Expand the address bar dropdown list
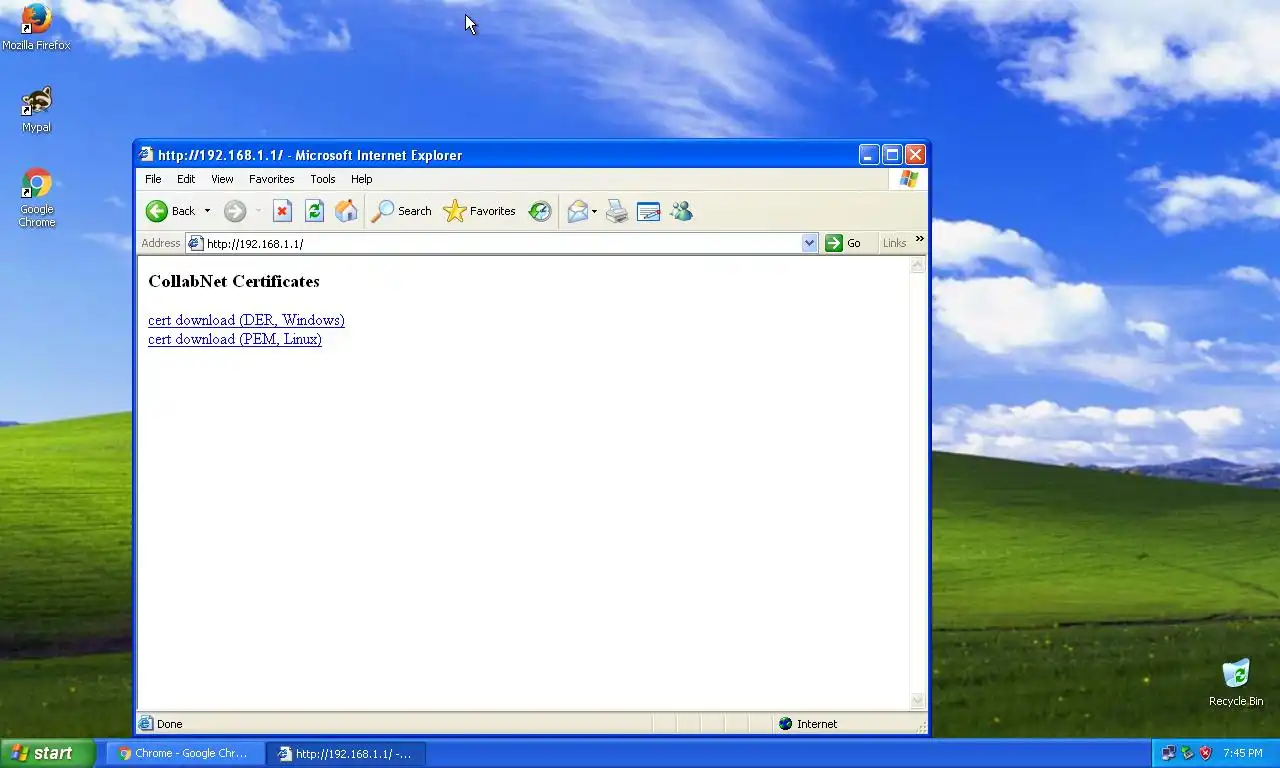 pyautogui.click(x=809, y=243)
